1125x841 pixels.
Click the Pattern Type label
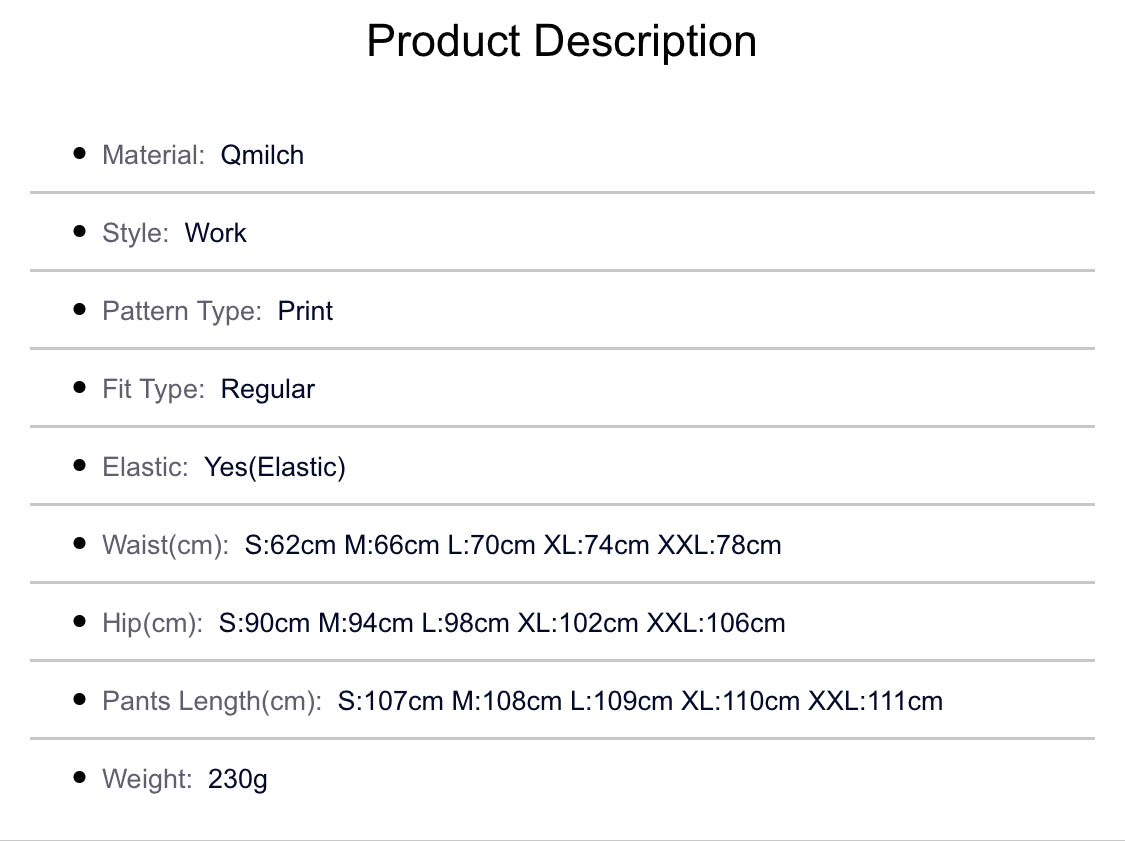coord(182,311)
